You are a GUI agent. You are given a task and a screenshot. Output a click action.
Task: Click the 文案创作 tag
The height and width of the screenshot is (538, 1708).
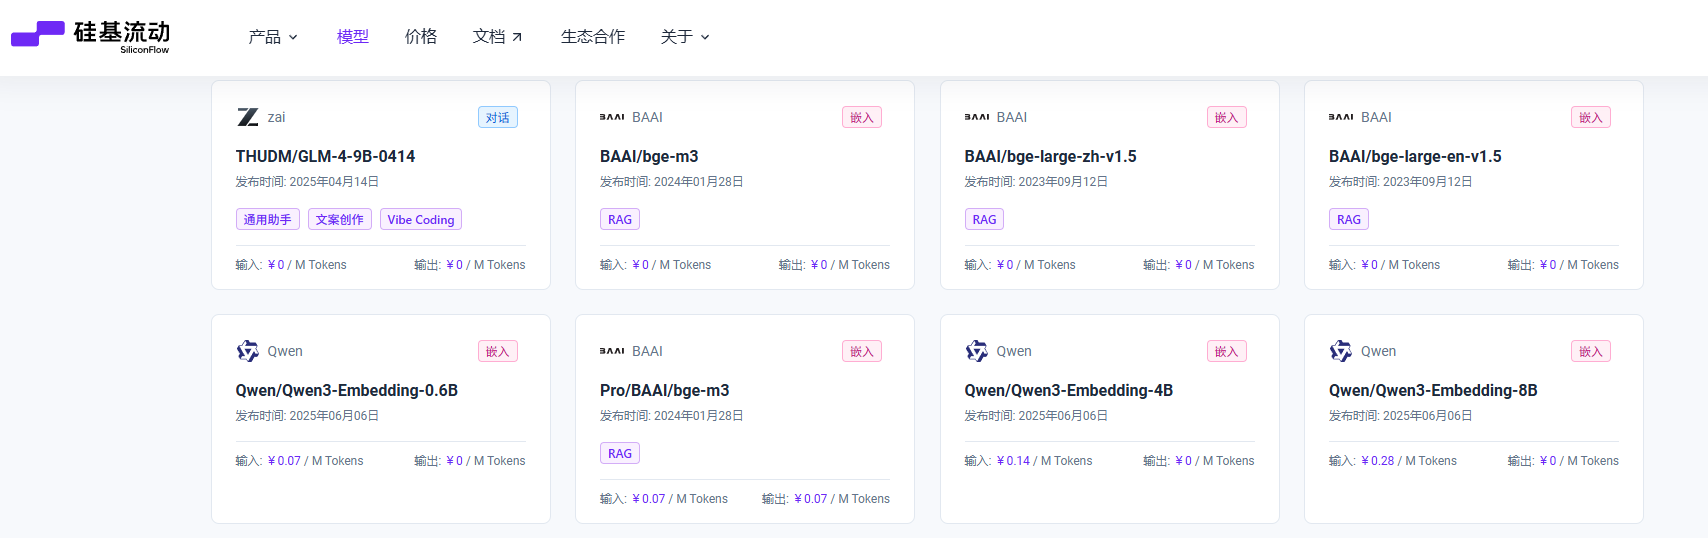click(x=340, y=219)
